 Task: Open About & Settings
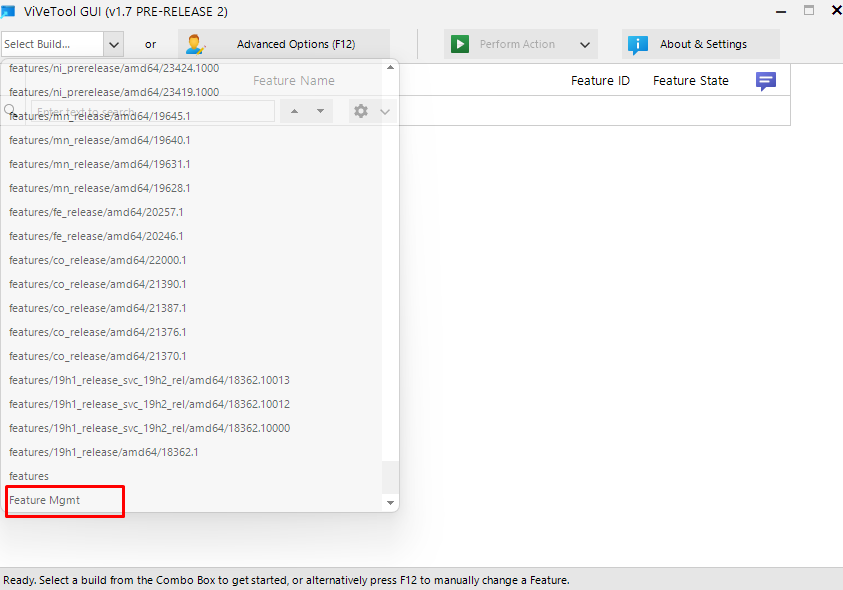click(701, 44)
